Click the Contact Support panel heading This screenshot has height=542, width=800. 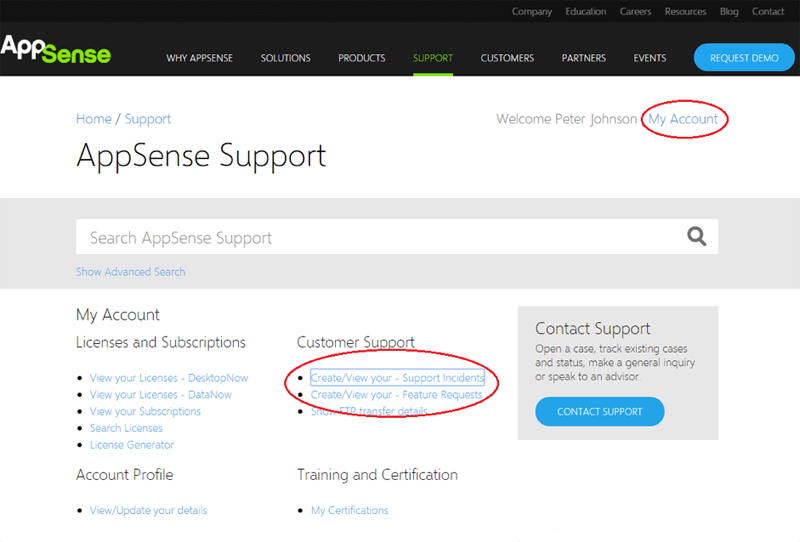pos(592,329)
